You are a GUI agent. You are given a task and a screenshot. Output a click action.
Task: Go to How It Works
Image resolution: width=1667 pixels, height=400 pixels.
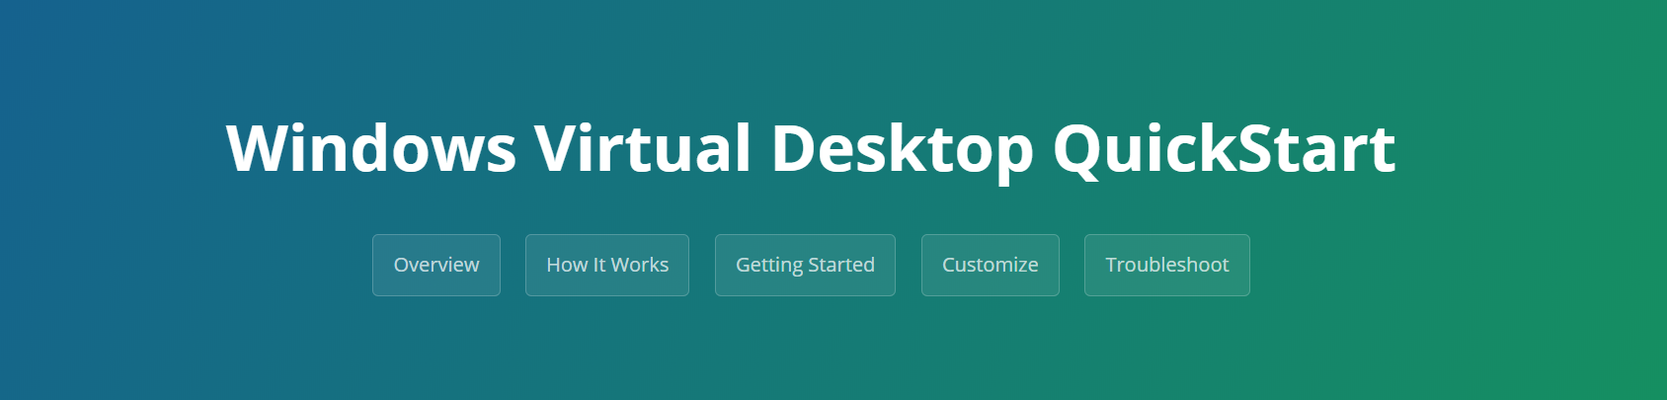tap(607, 265)
